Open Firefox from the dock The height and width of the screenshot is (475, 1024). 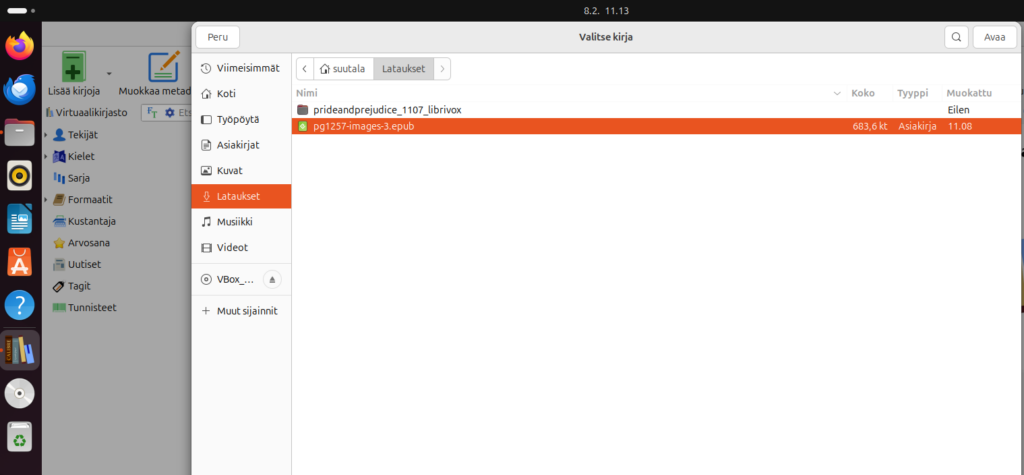[20, 46]
